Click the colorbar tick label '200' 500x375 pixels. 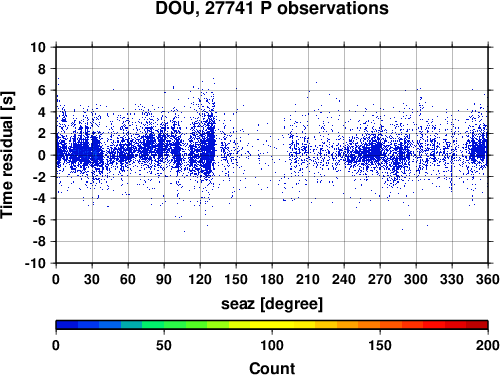[488, 345]
